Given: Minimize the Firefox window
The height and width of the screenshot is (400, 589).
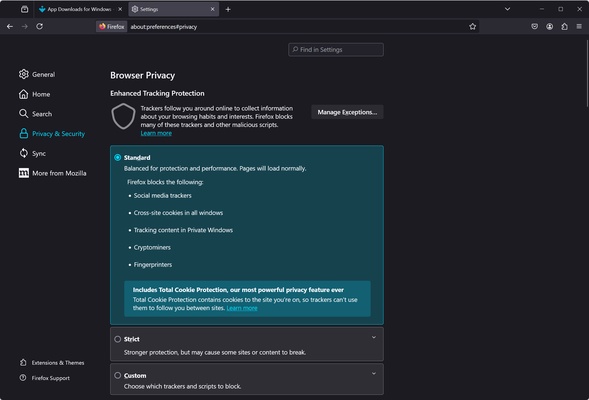Looking at the screenshot, I should pos(542,9).
